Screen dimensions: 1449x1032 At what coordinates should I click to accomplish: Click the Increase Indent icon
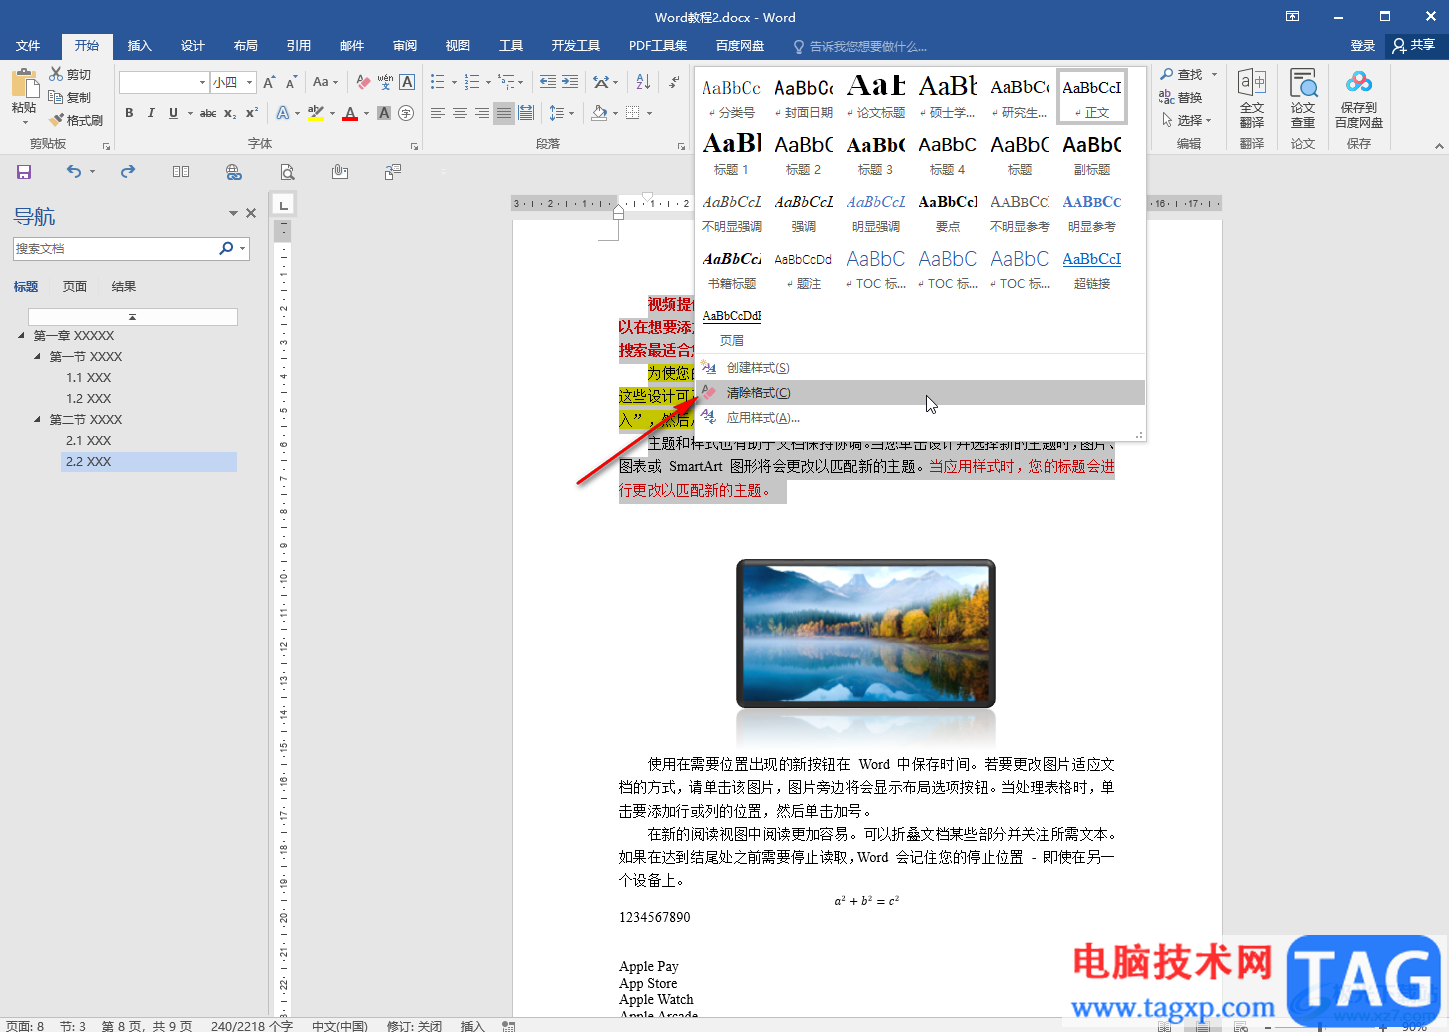(x=570, y=82)
